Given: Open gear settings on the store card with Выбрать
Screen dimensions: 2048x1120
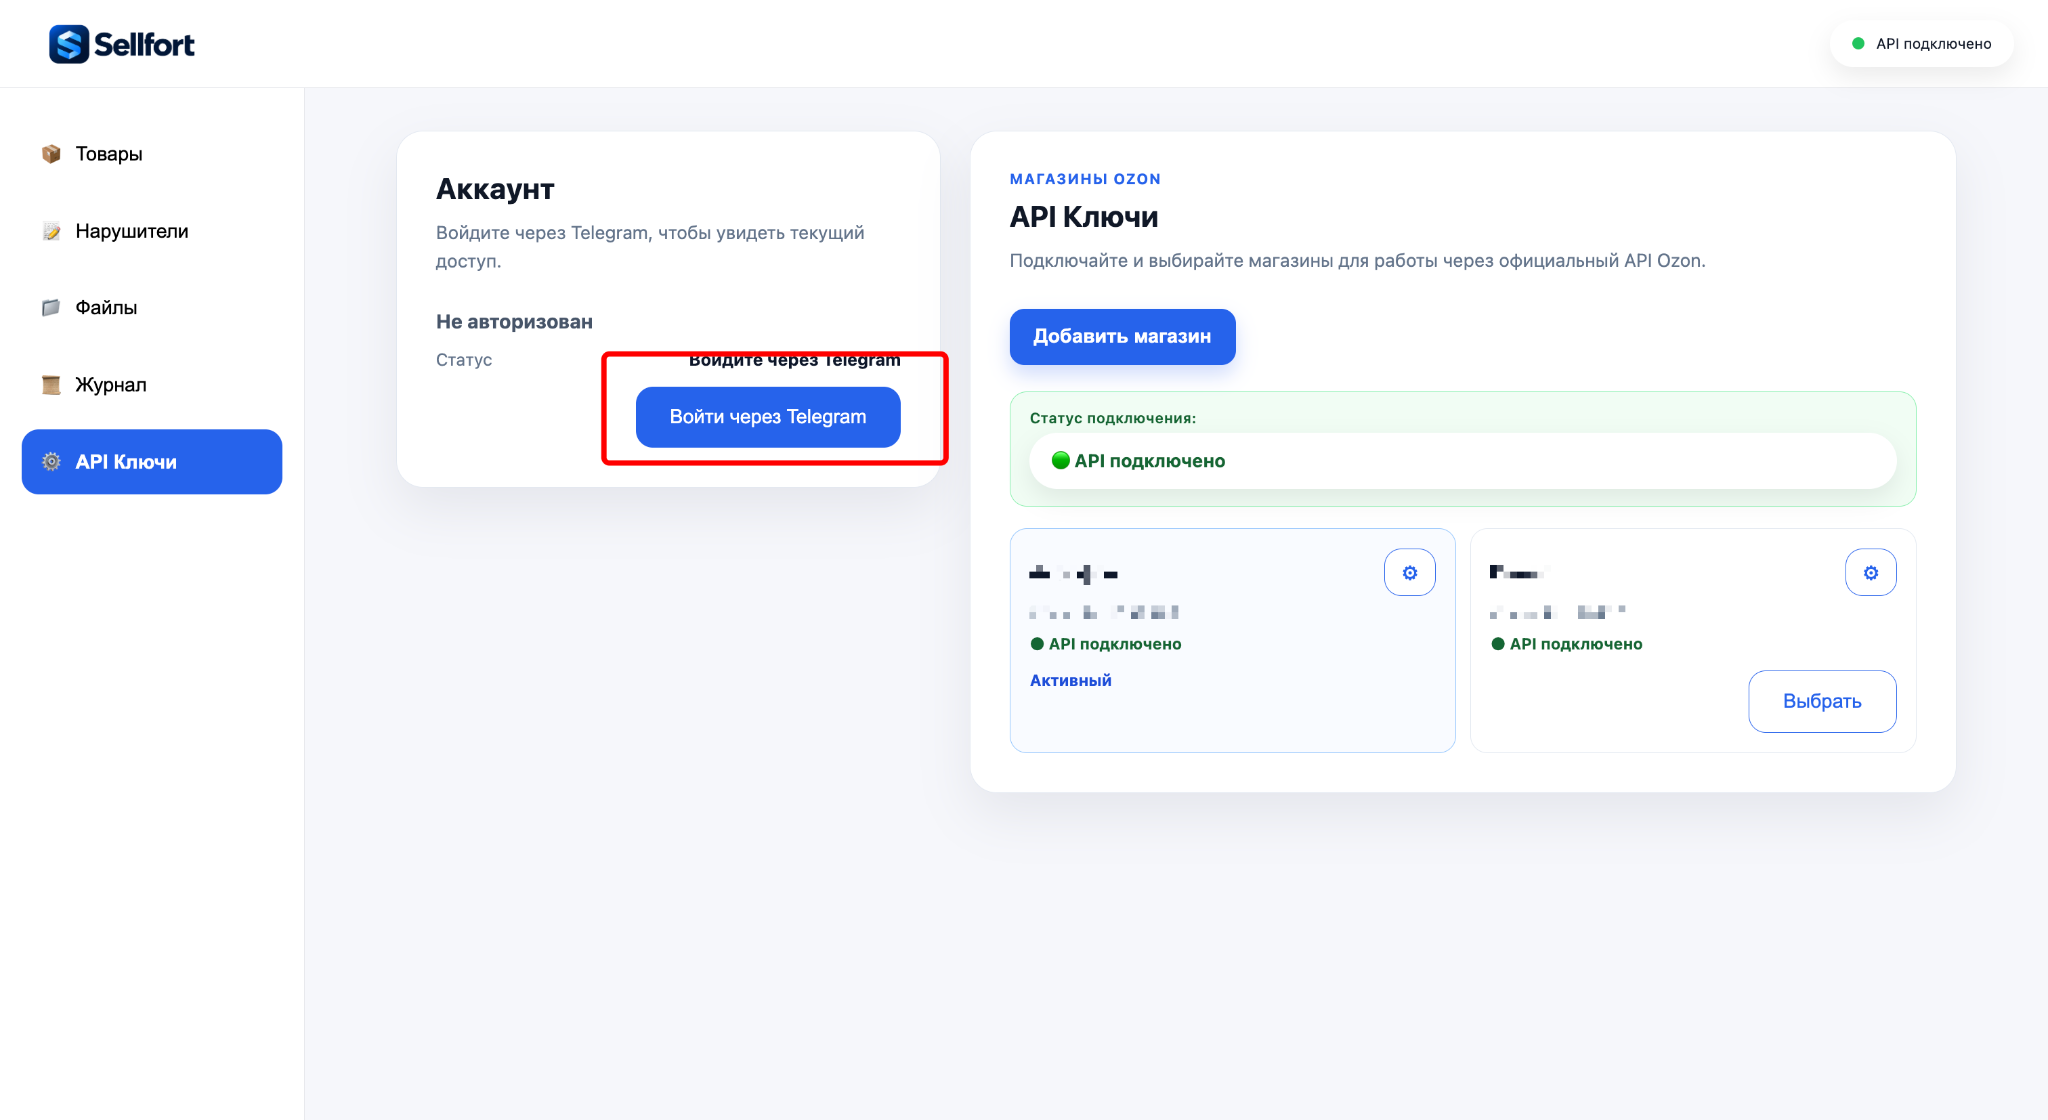Looking at the screenshot, I should coord(1871,573).
